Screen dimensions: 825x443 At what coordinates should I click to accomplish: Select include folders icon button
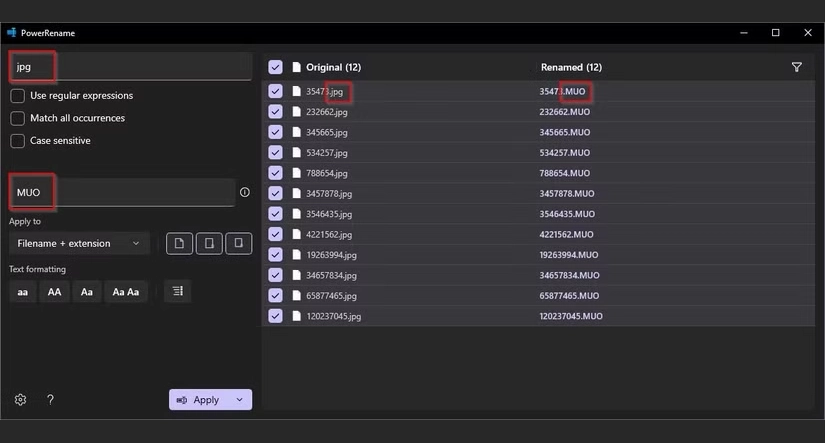(x=209, y=244)
